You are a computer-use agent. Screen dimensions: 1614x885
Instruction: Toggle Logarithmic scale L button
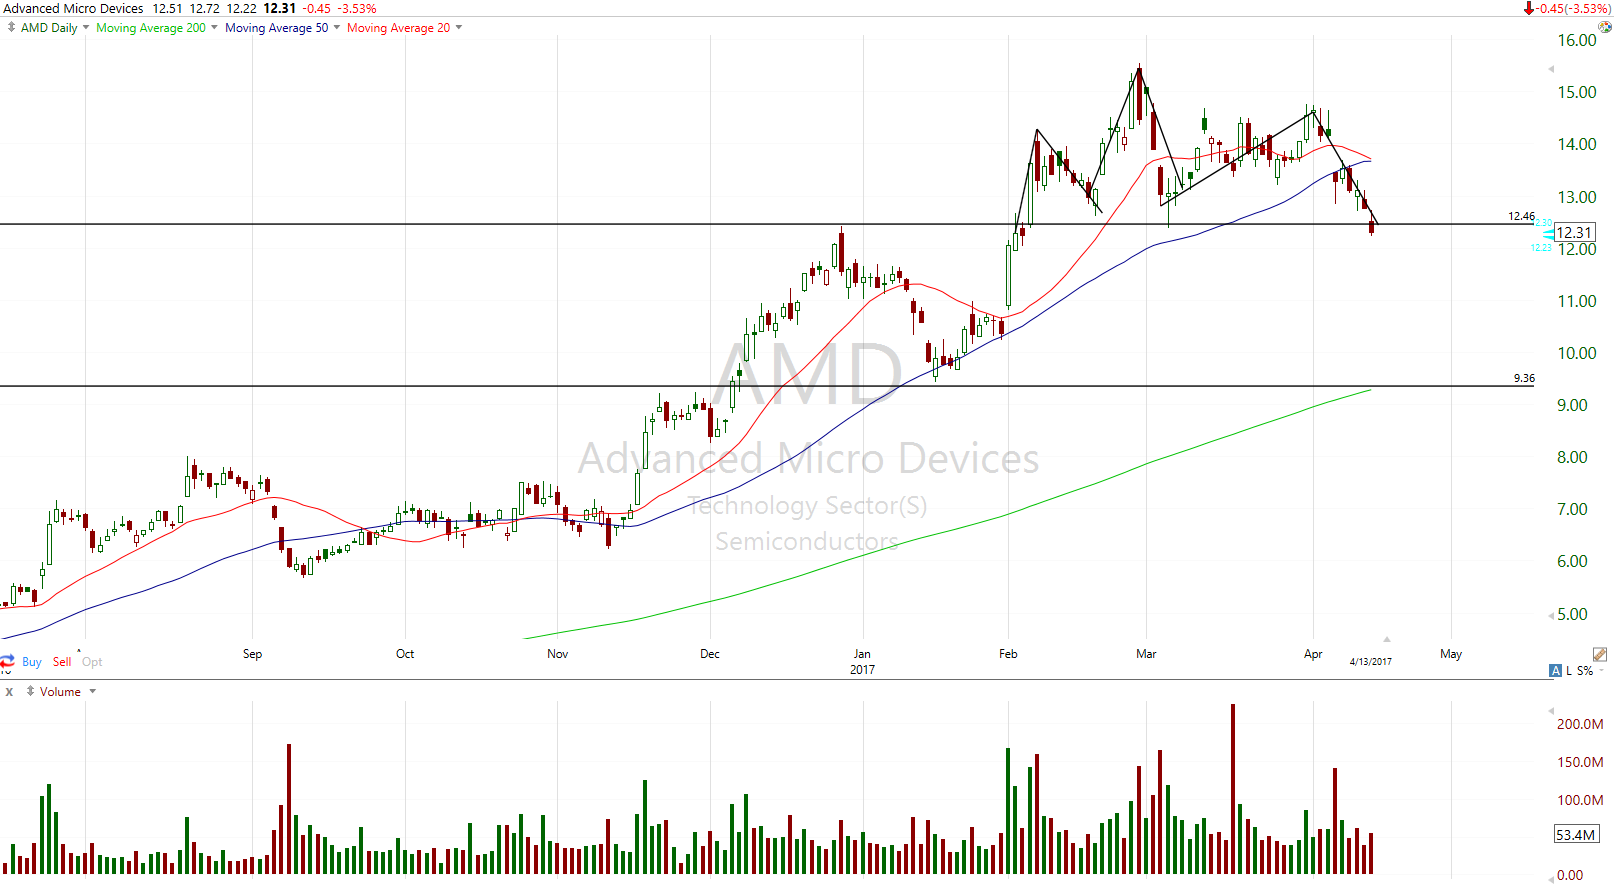1569,670
